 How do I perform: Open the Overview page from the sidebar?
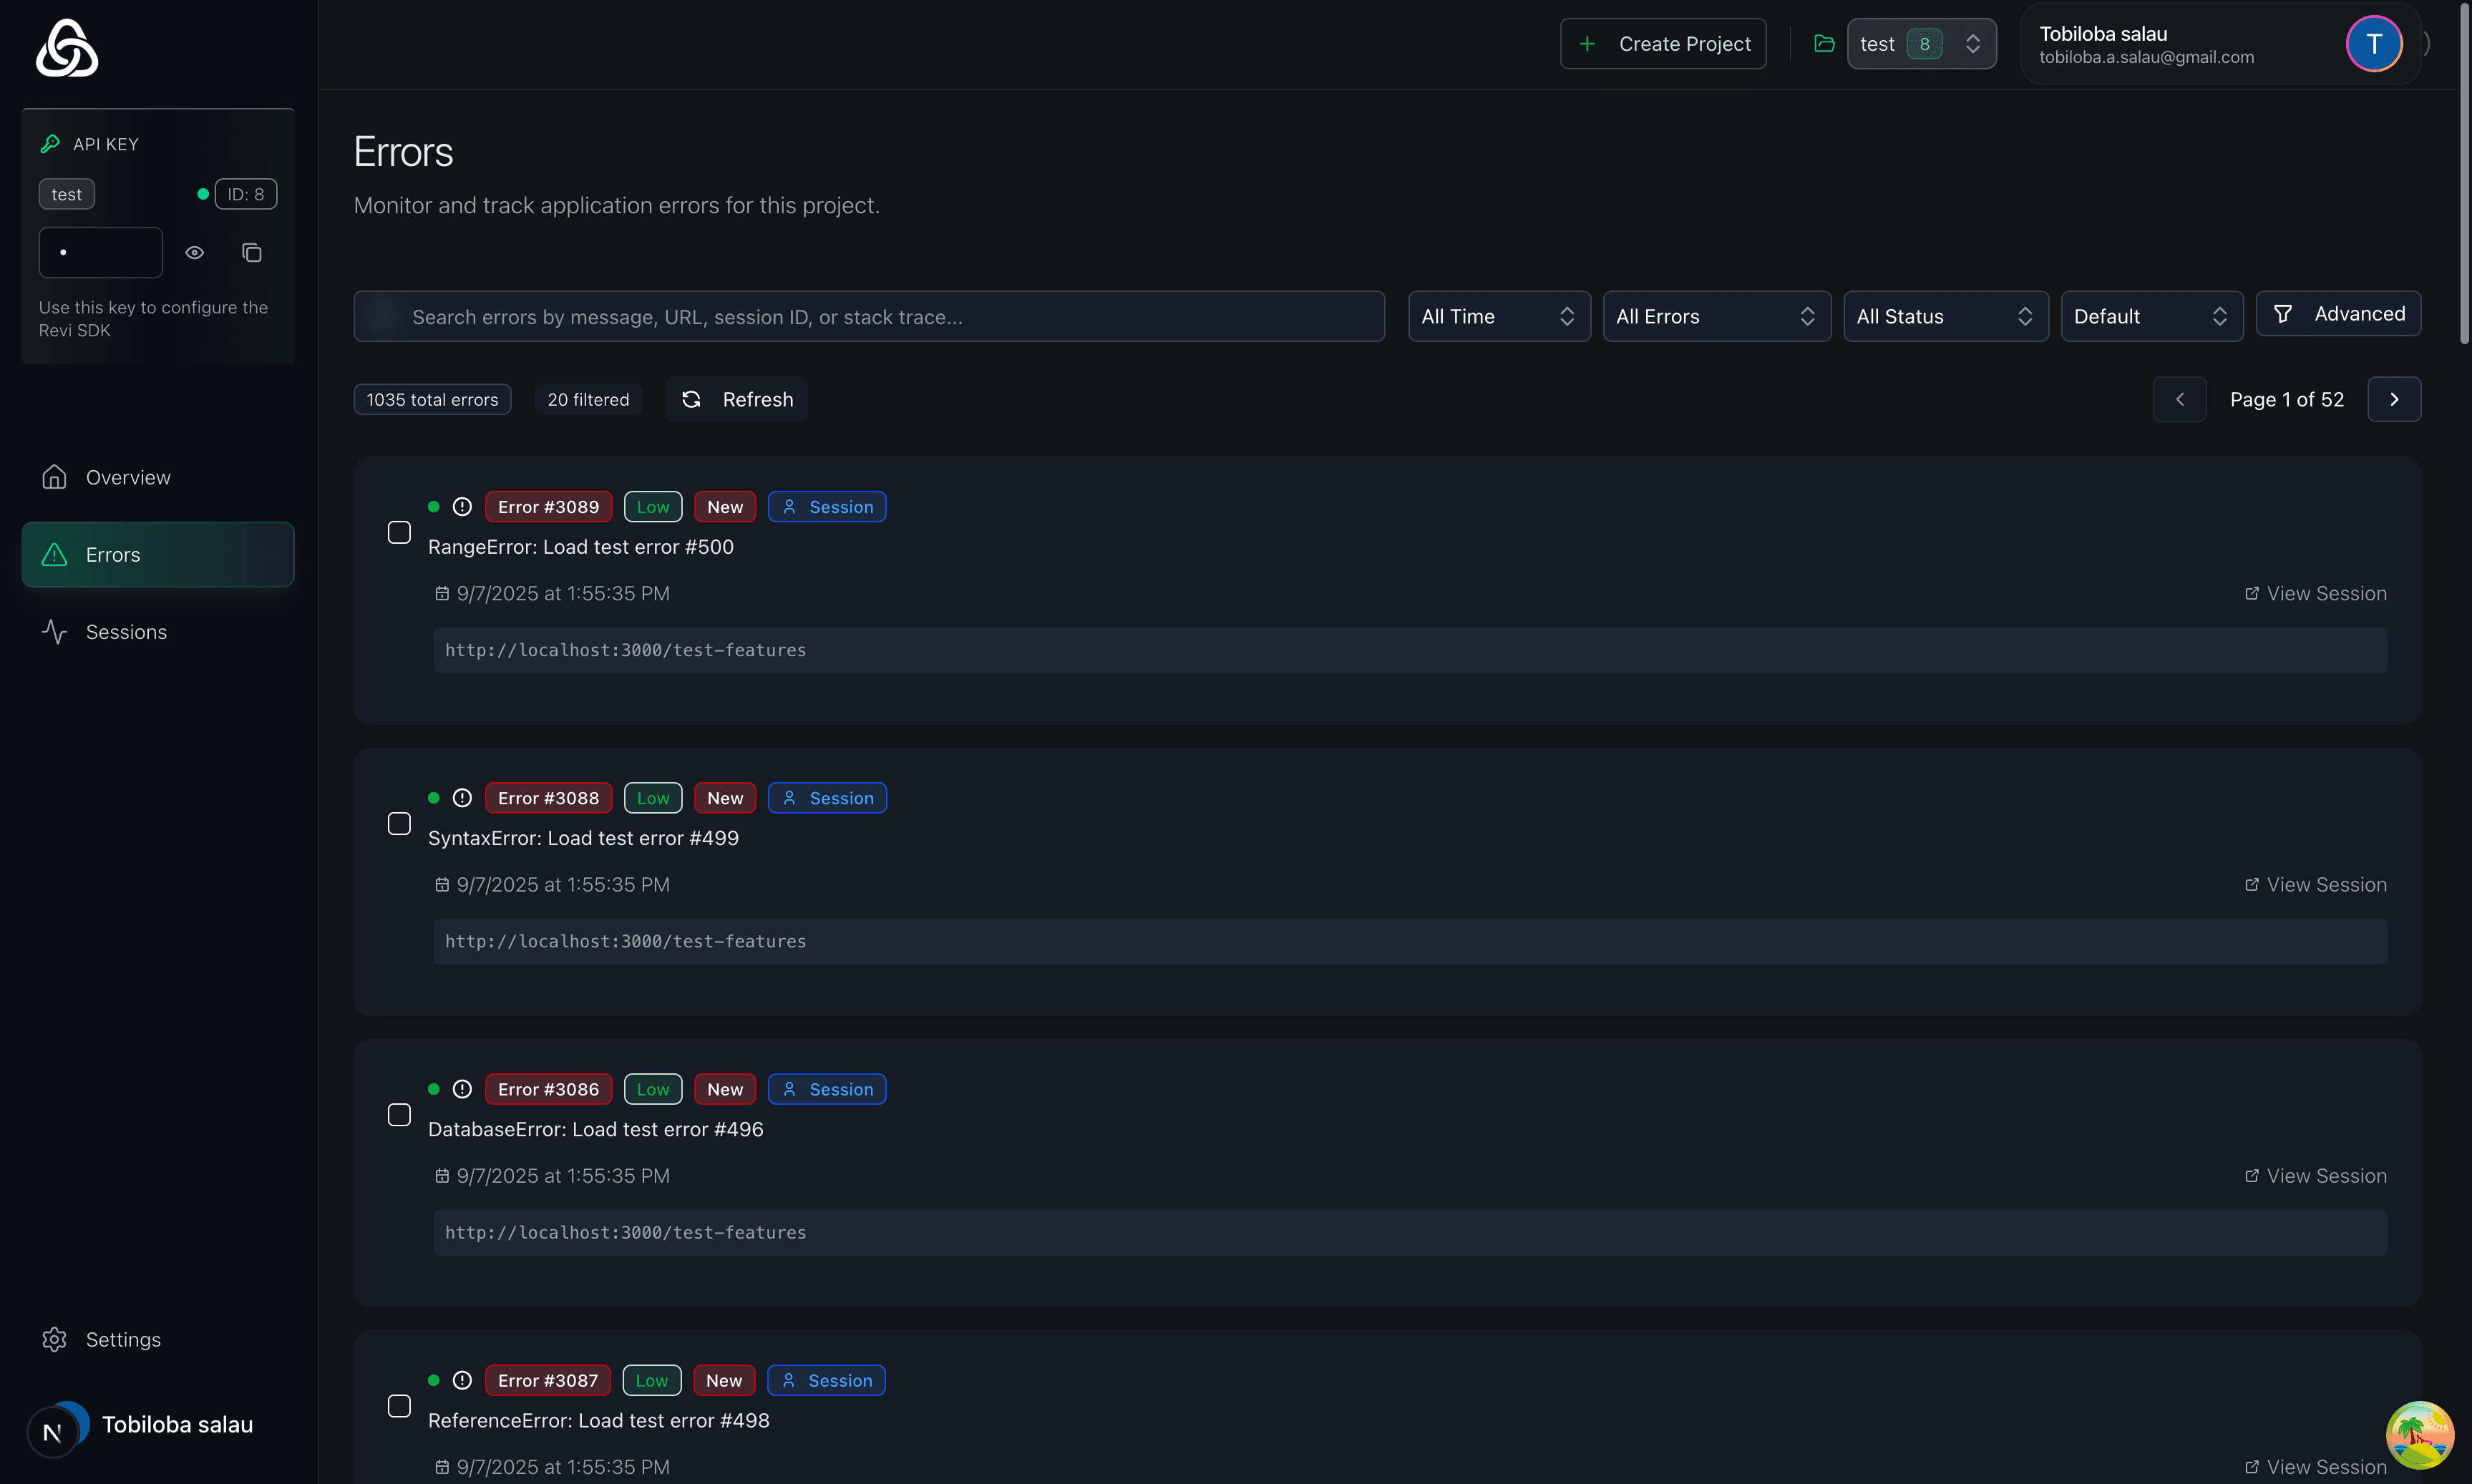(127, 477)
